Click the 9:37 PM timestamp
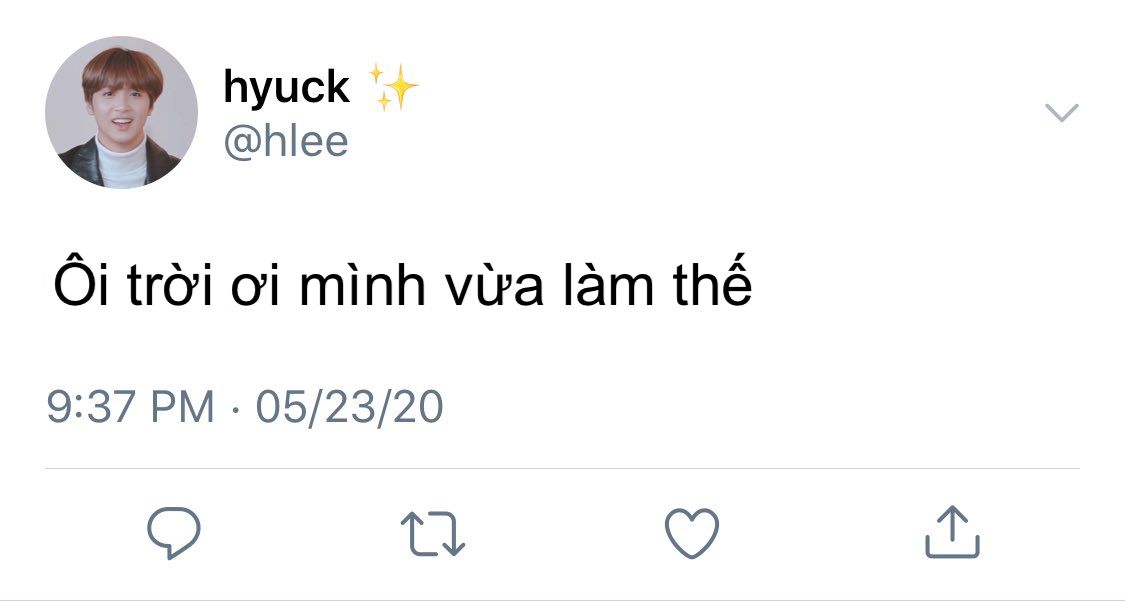 coord(130,407)
